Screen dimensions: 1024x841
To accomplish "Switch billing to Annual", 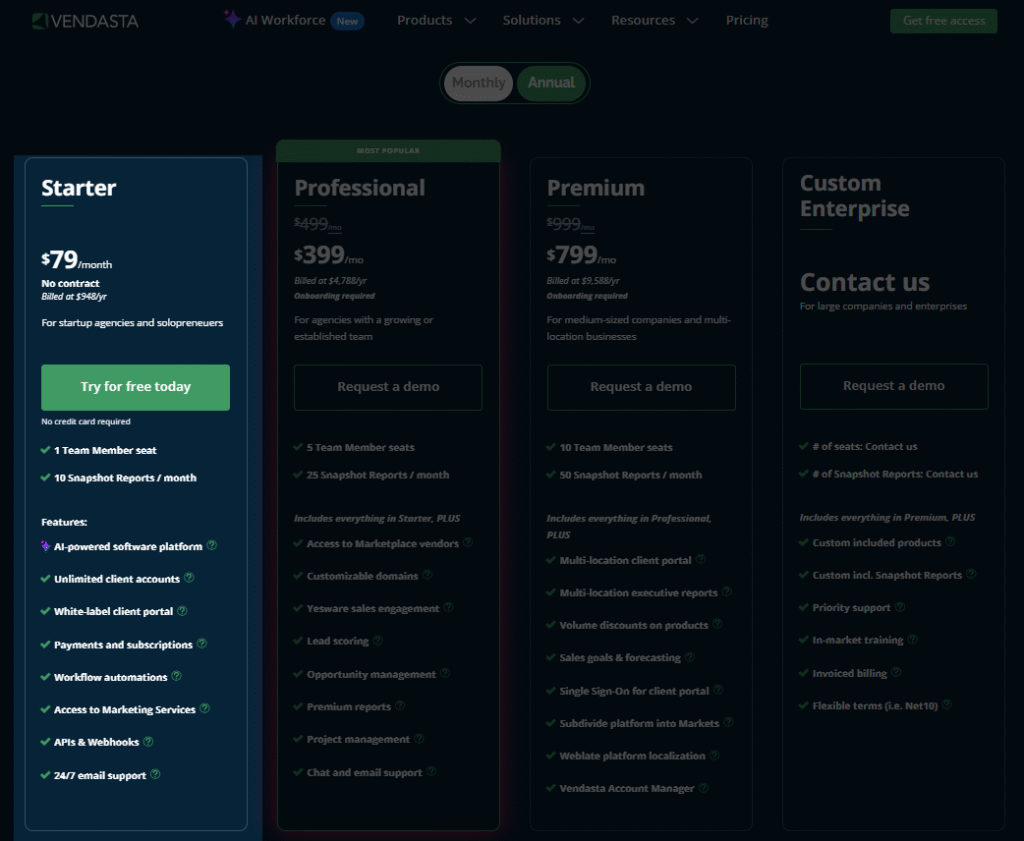I will [x=551, y=83].
